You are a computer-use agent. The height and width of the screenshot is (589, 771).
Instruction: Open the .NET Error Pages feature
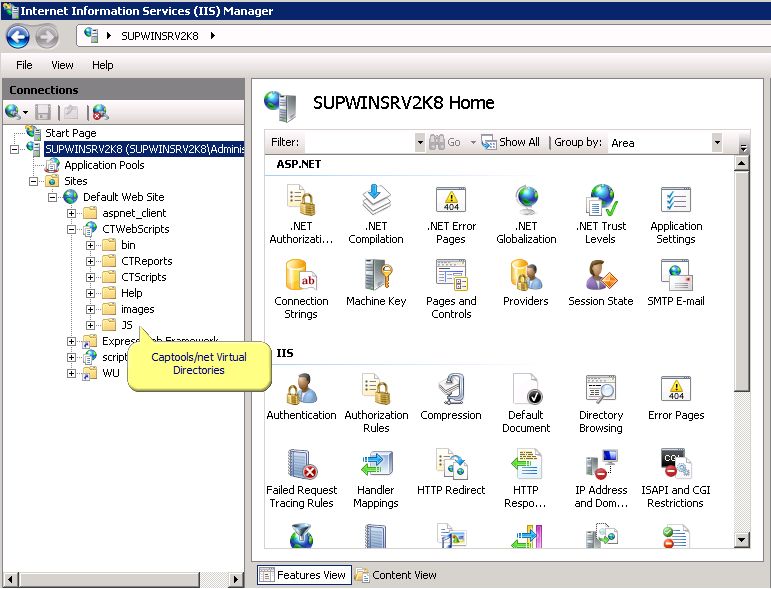451,214
